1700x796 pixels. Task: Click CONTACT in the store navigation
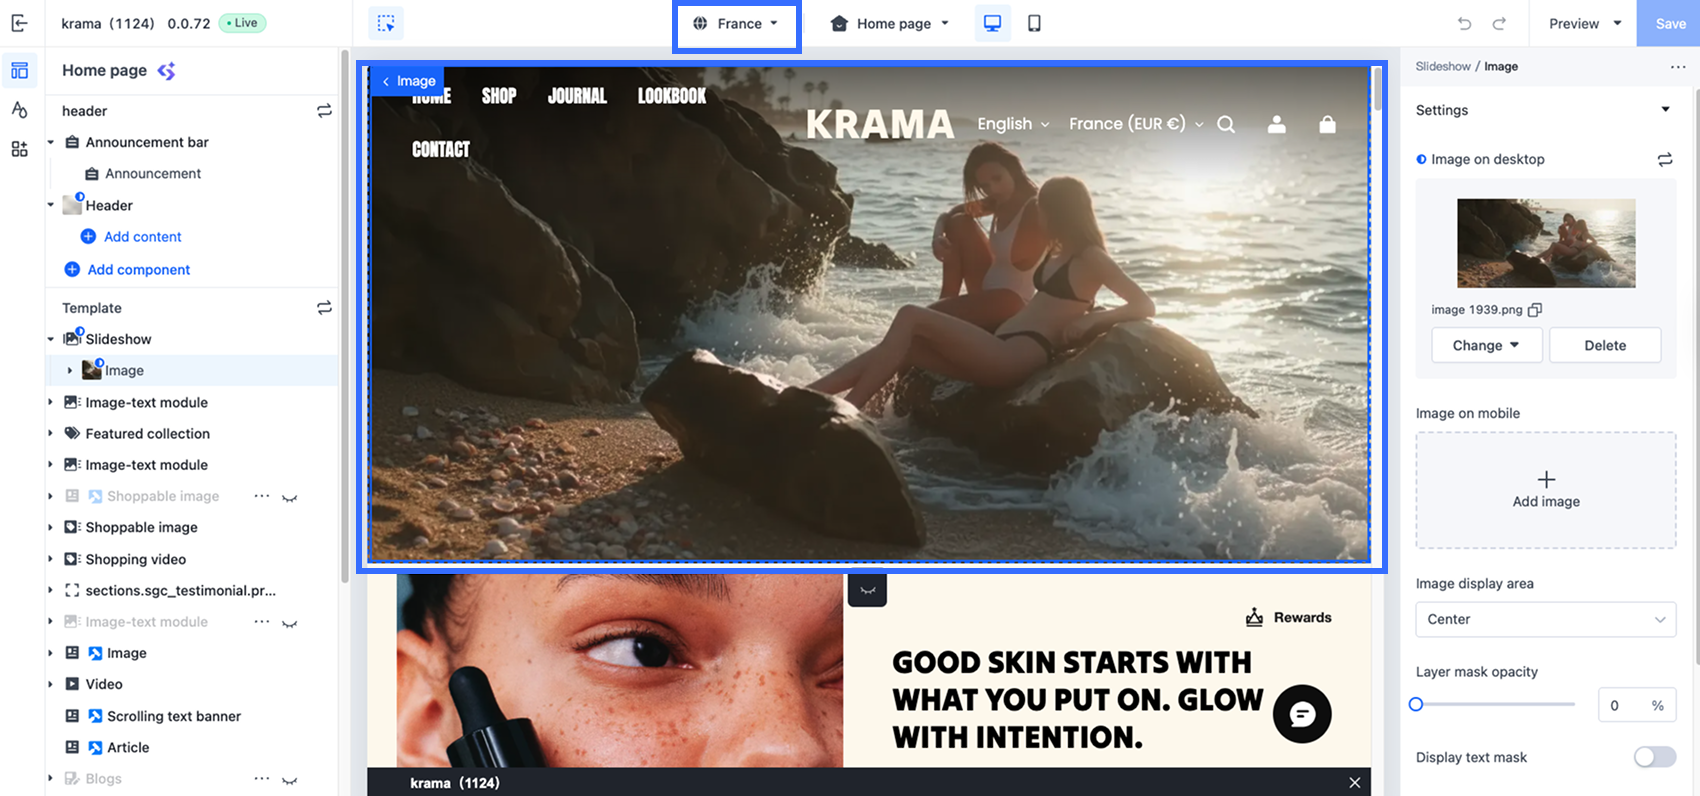click(x=441, y=150)
